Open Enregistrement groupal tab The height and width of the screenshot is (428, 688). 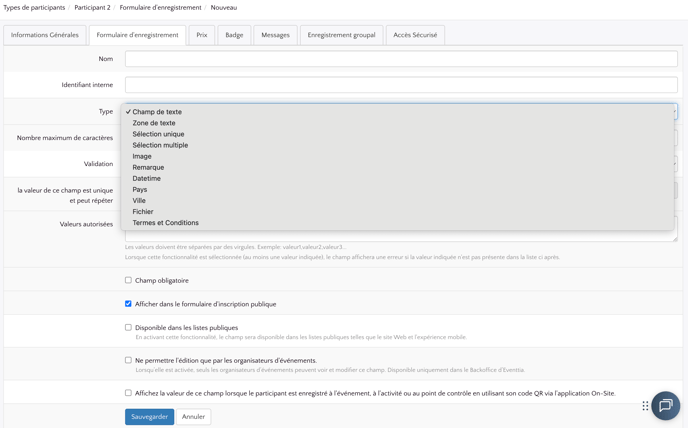(x=341, y=35)
